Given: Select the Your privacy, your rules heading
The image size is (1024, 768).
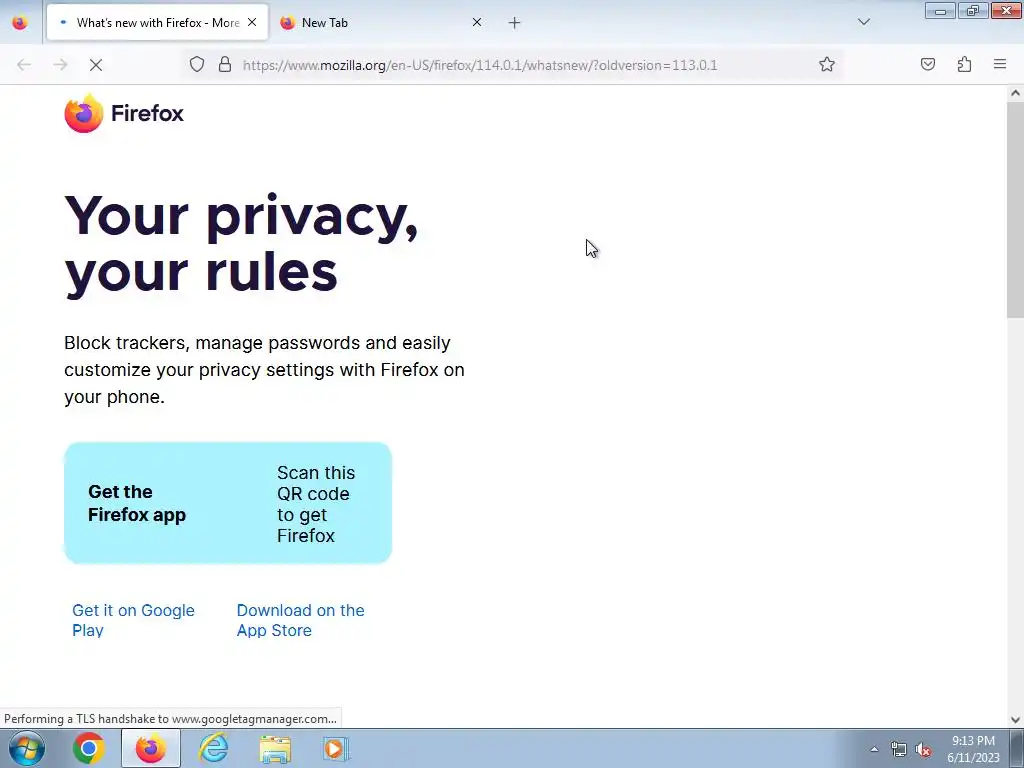Looking at the screenshot, I should point(241,244).
